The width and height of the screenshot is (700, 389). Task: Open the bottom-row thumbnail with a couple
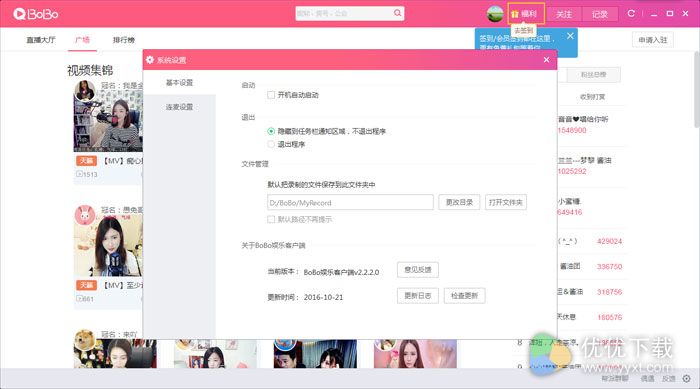click(315, 354)
